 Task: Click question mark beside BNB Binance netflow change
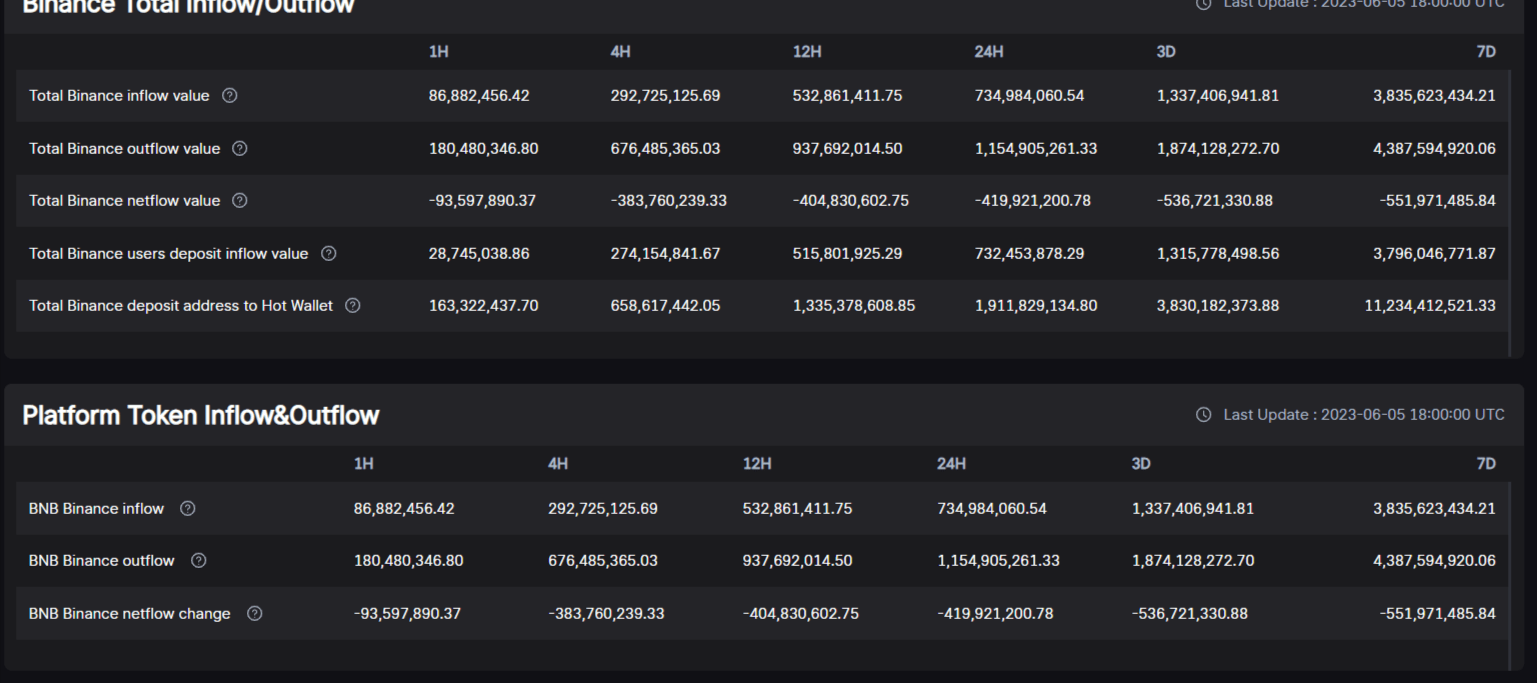pyautogui.click(x=254, y=613)
